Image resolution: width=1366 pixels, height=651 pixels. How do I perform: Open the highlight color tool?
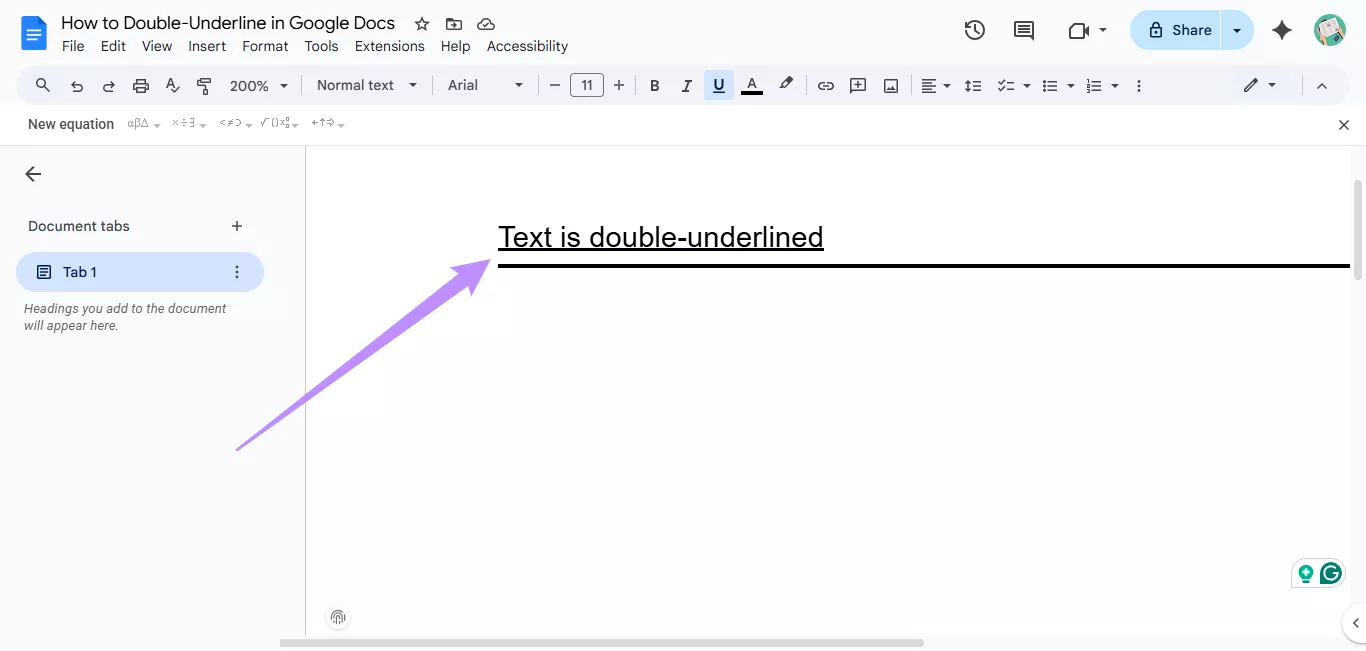pyautogui.click(x=786, y=85)
